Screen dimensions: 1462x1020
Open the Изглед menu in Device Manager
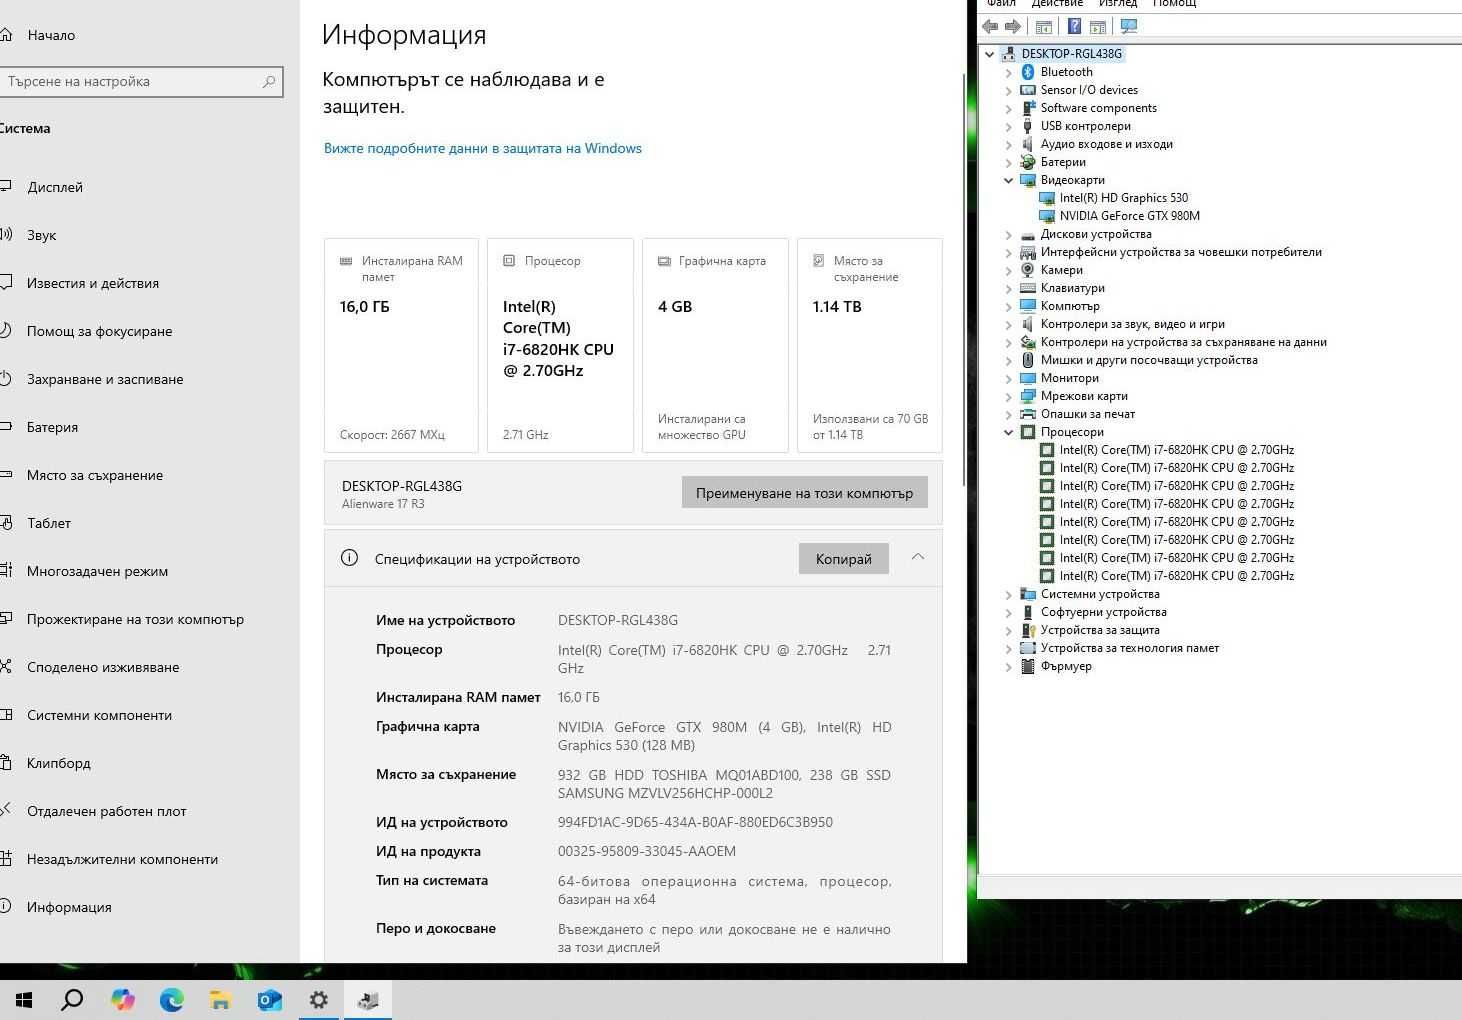[1118, 4]
